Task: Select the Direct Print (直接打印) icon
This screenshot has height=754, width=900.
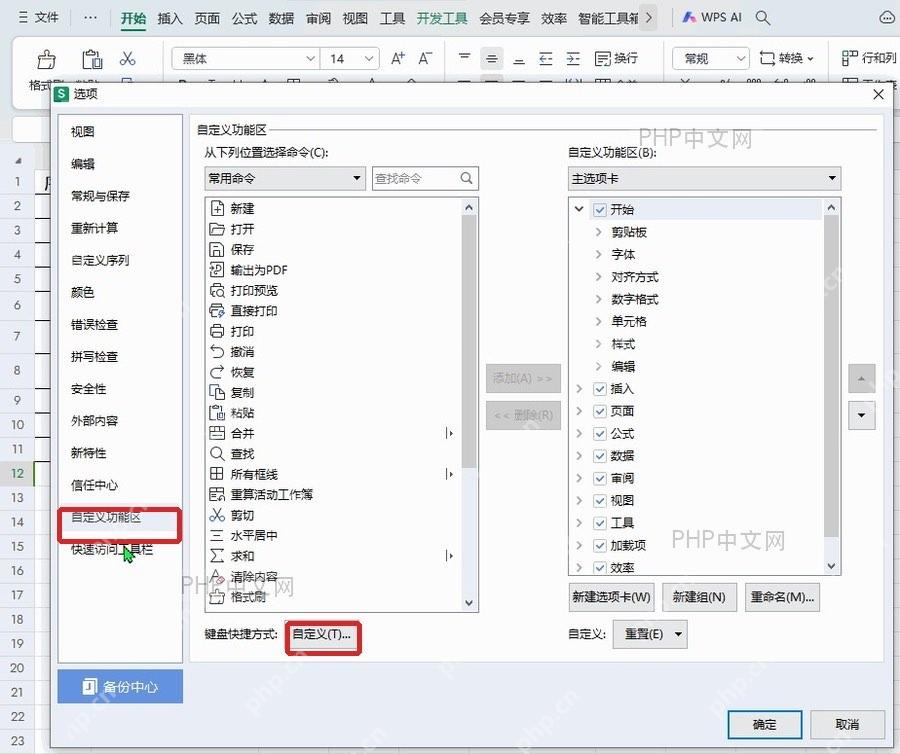Action: 217,311
